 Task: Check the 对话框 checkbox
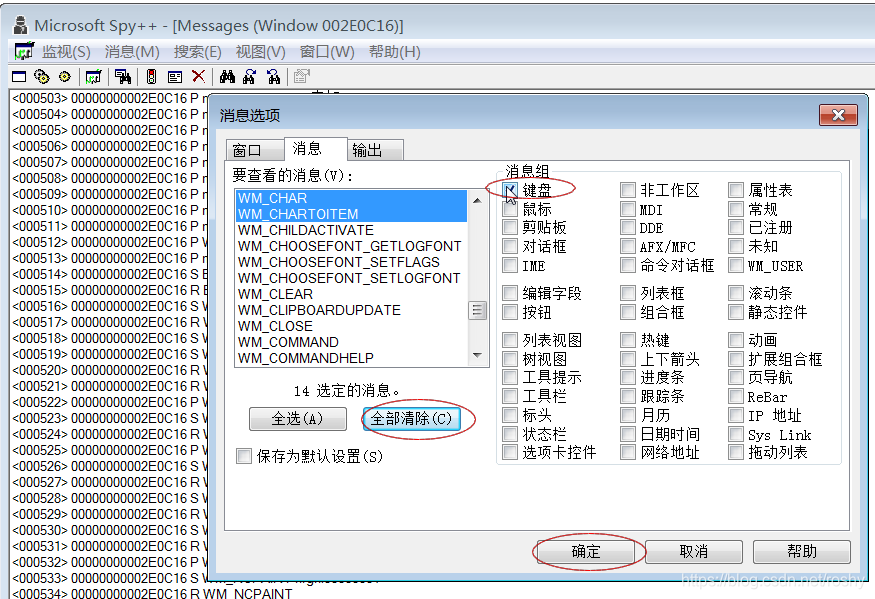(510, 246)
